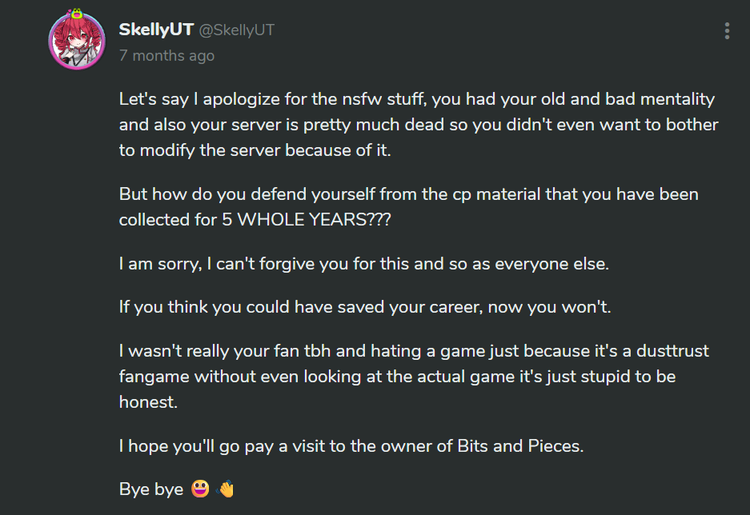Click the "Bye bye" text

[150, 490]
